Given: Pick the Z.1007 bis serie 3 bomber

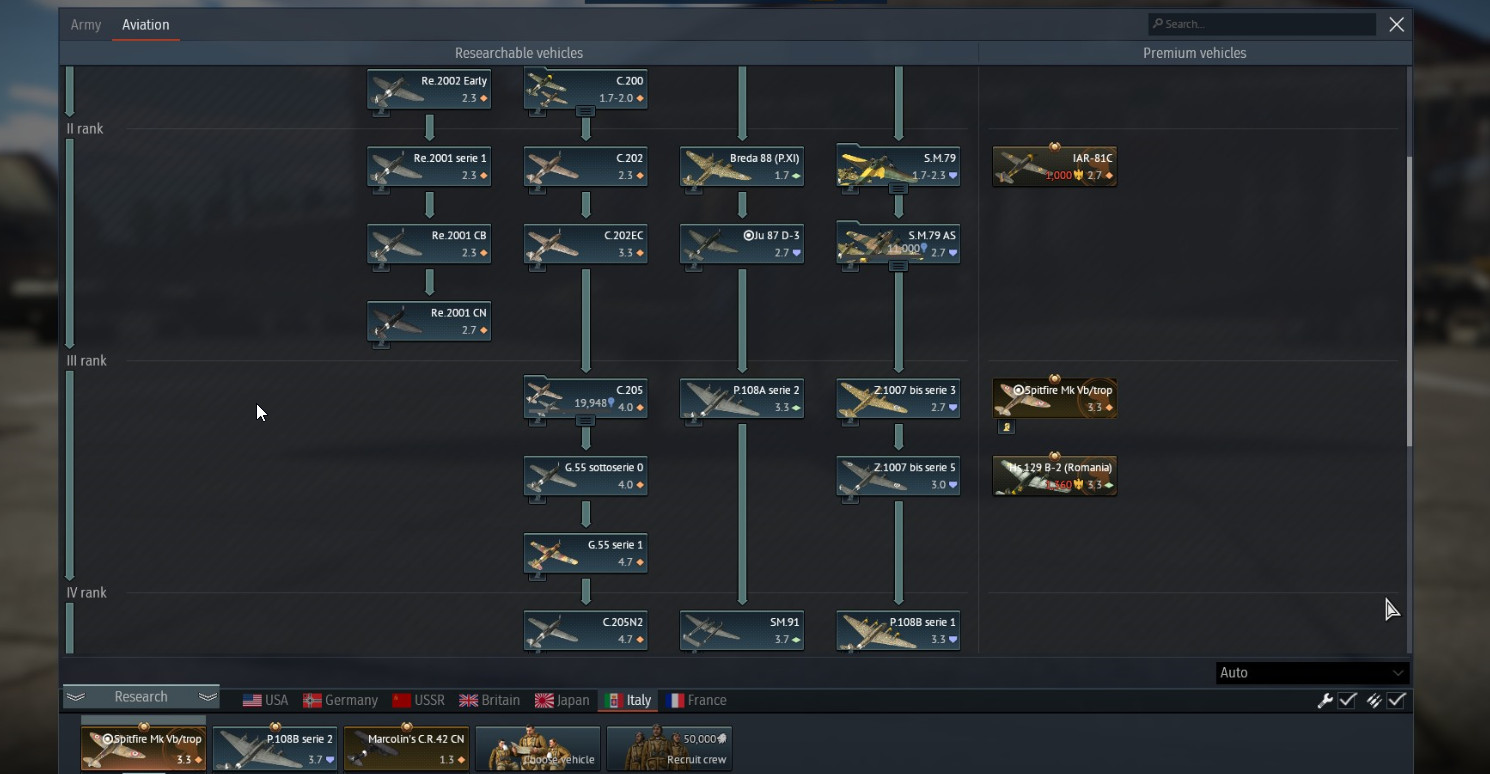Looking at the screenshot, I should pos(898,399).
